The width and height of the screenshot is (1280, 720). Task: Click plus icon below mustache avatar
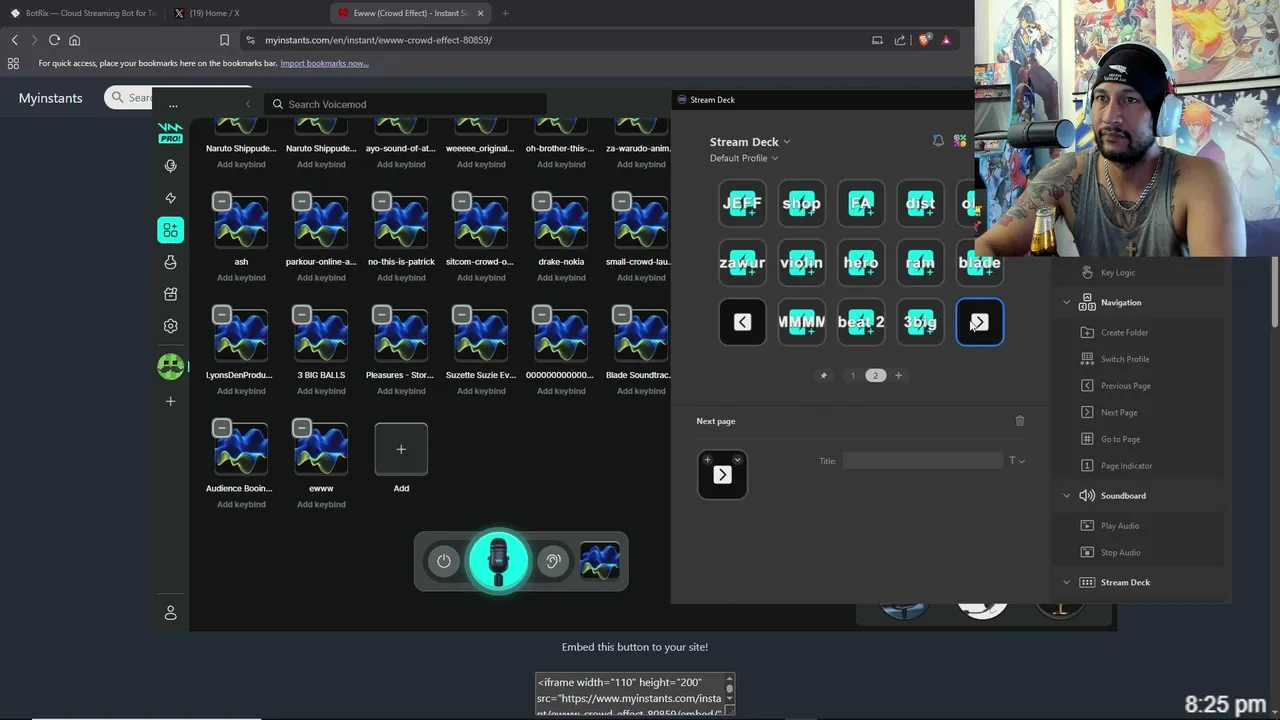170,401
